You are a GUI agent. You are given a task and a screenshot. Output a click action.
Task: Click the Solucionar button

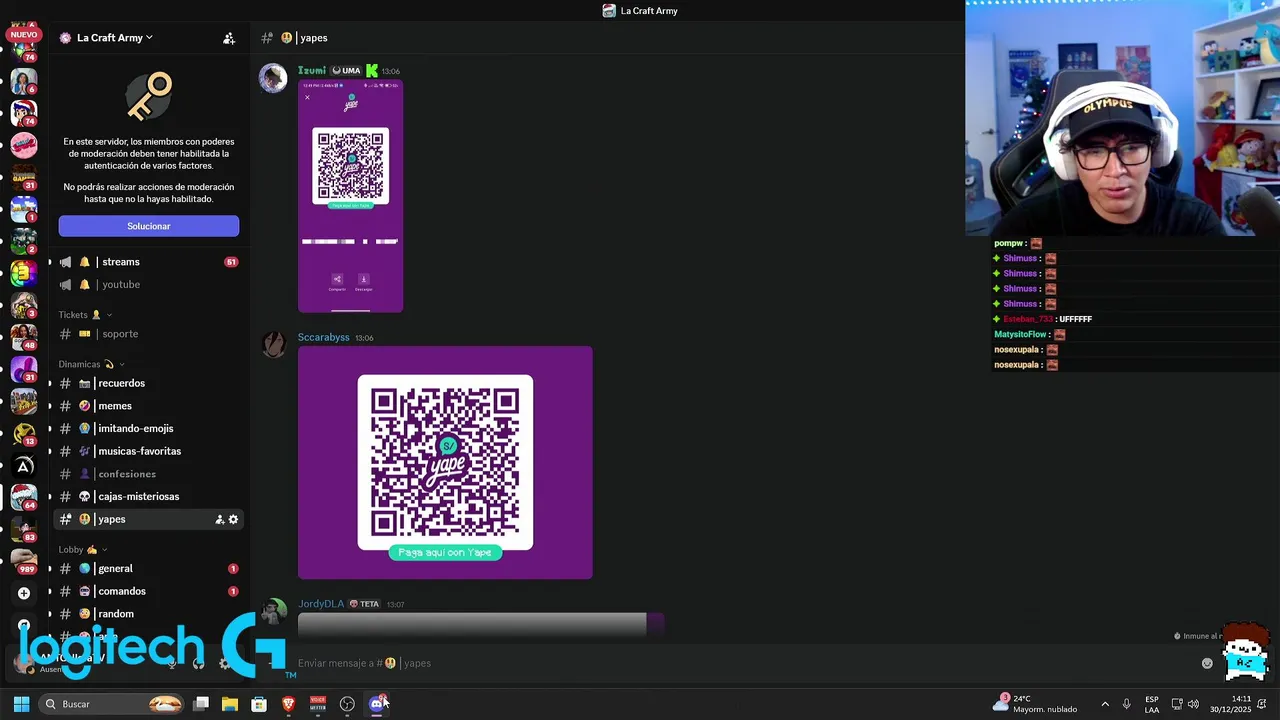click(149, 226)
